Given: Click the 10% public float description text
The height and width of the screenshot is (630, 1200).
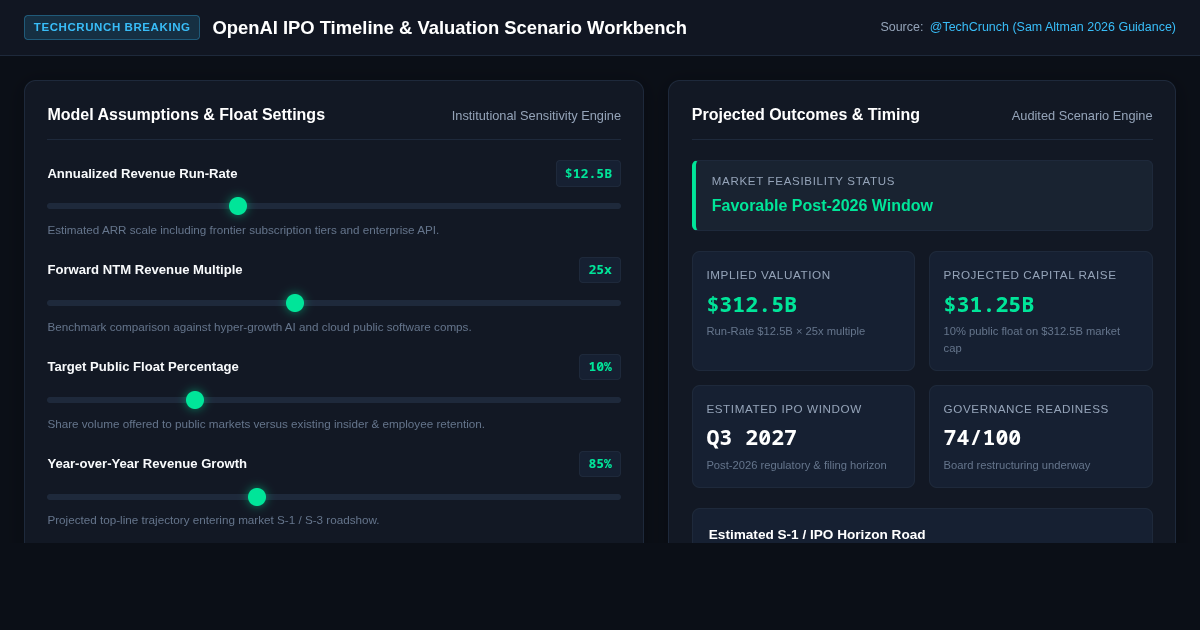Looking at the screenshot, I should click(1032, 339).
